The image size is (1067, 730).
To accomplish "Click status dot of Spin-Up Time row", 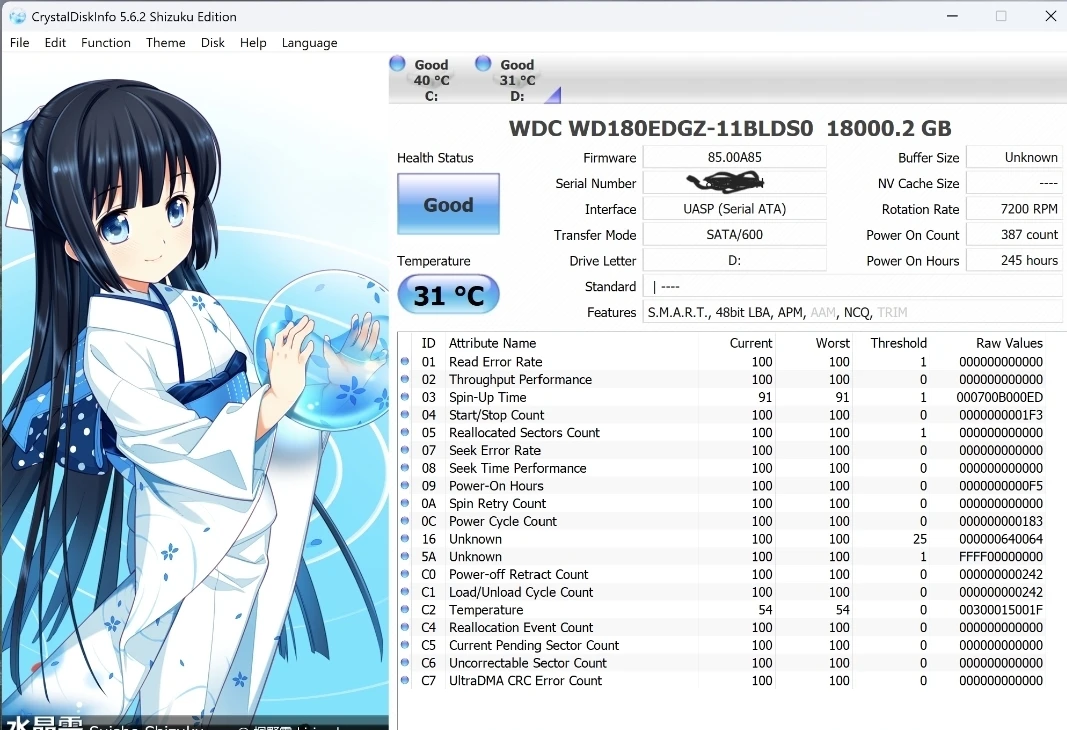I will coord(406,397).
